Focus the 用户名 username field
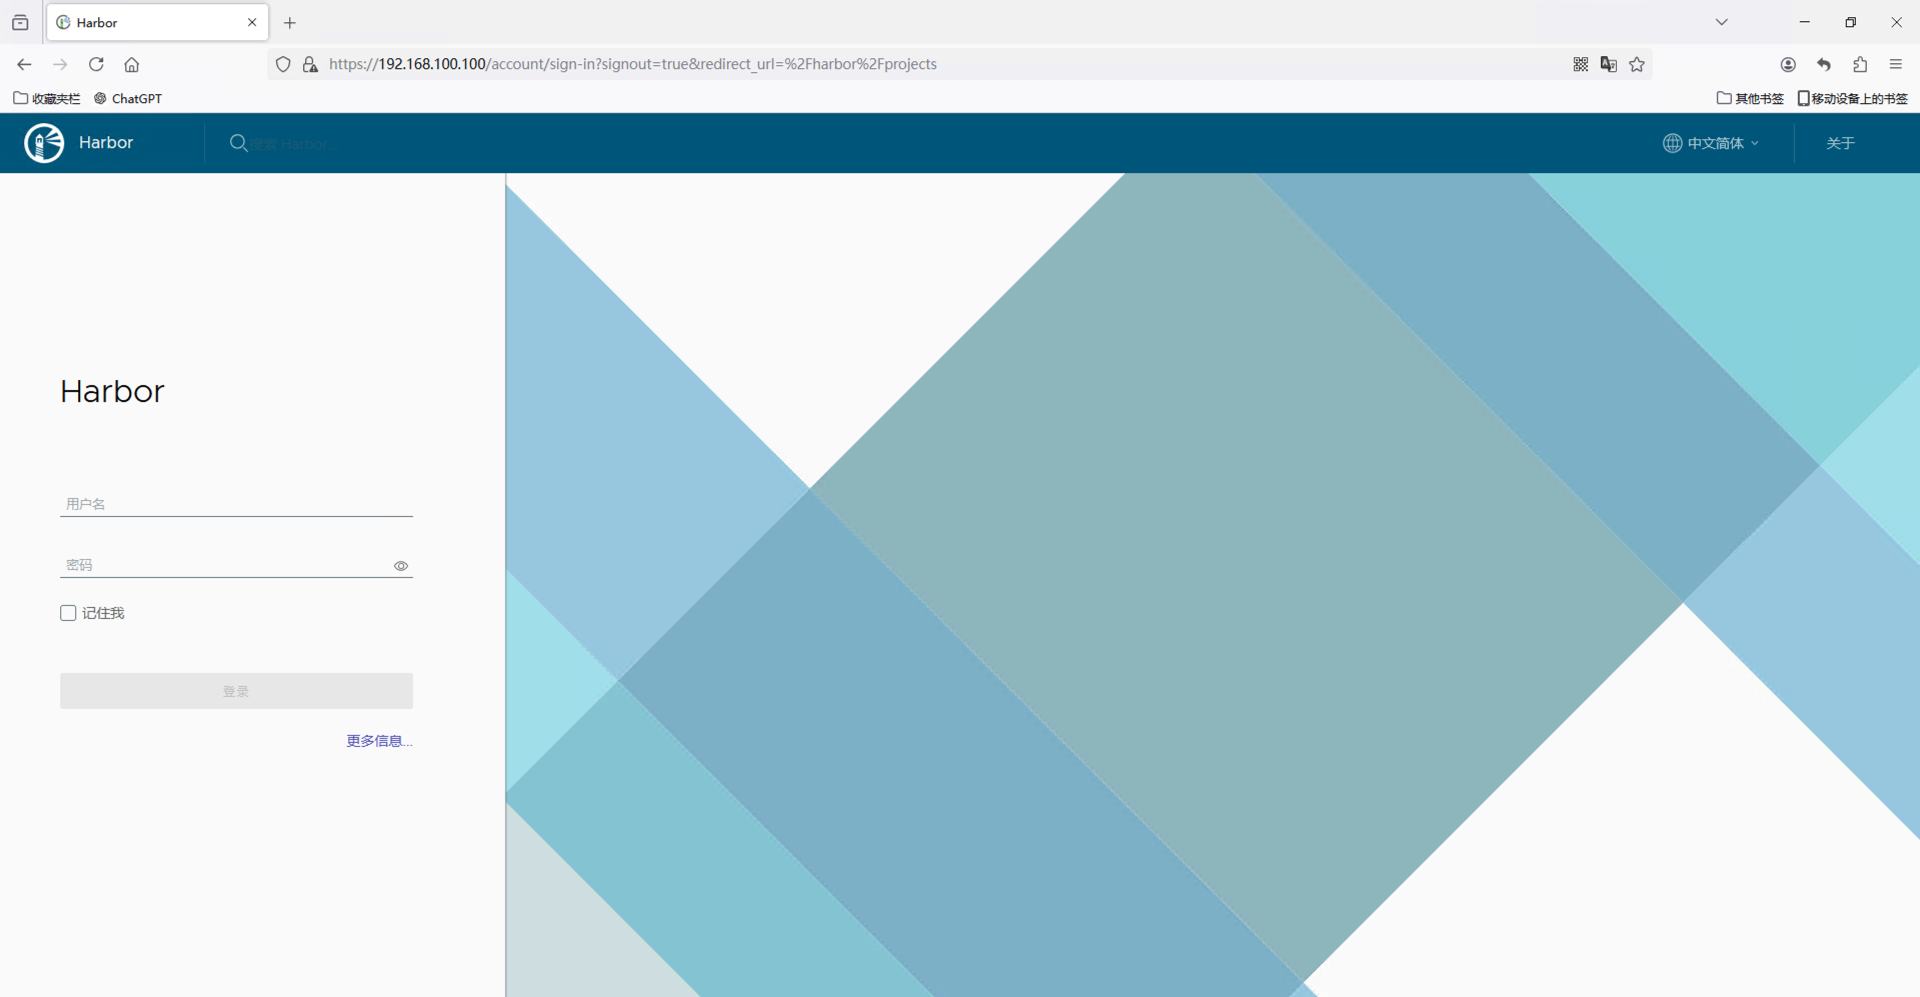 [236, 504]
